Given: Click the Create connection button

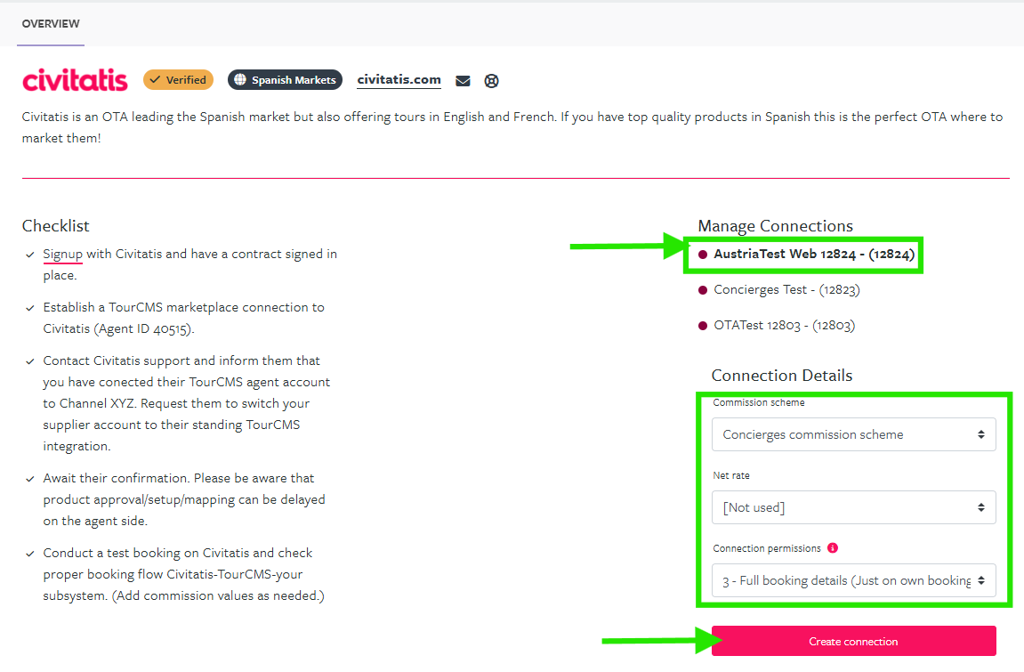Looking at the screenshot, I should (x=854, y=641).
